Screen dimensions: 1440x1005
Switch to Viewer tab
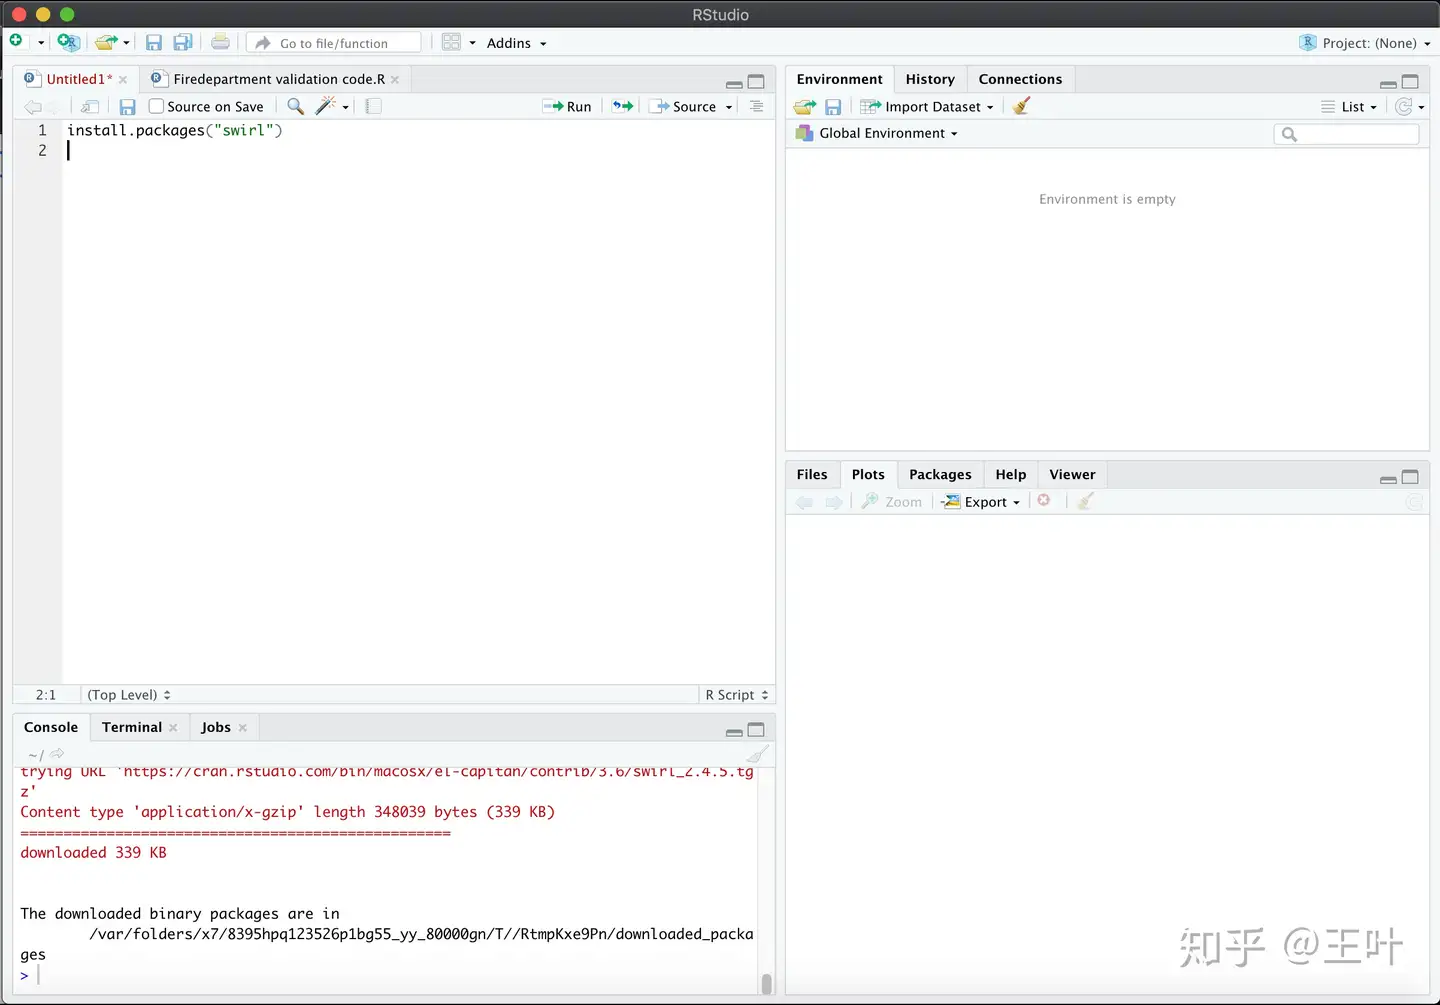pos(1072,474)
